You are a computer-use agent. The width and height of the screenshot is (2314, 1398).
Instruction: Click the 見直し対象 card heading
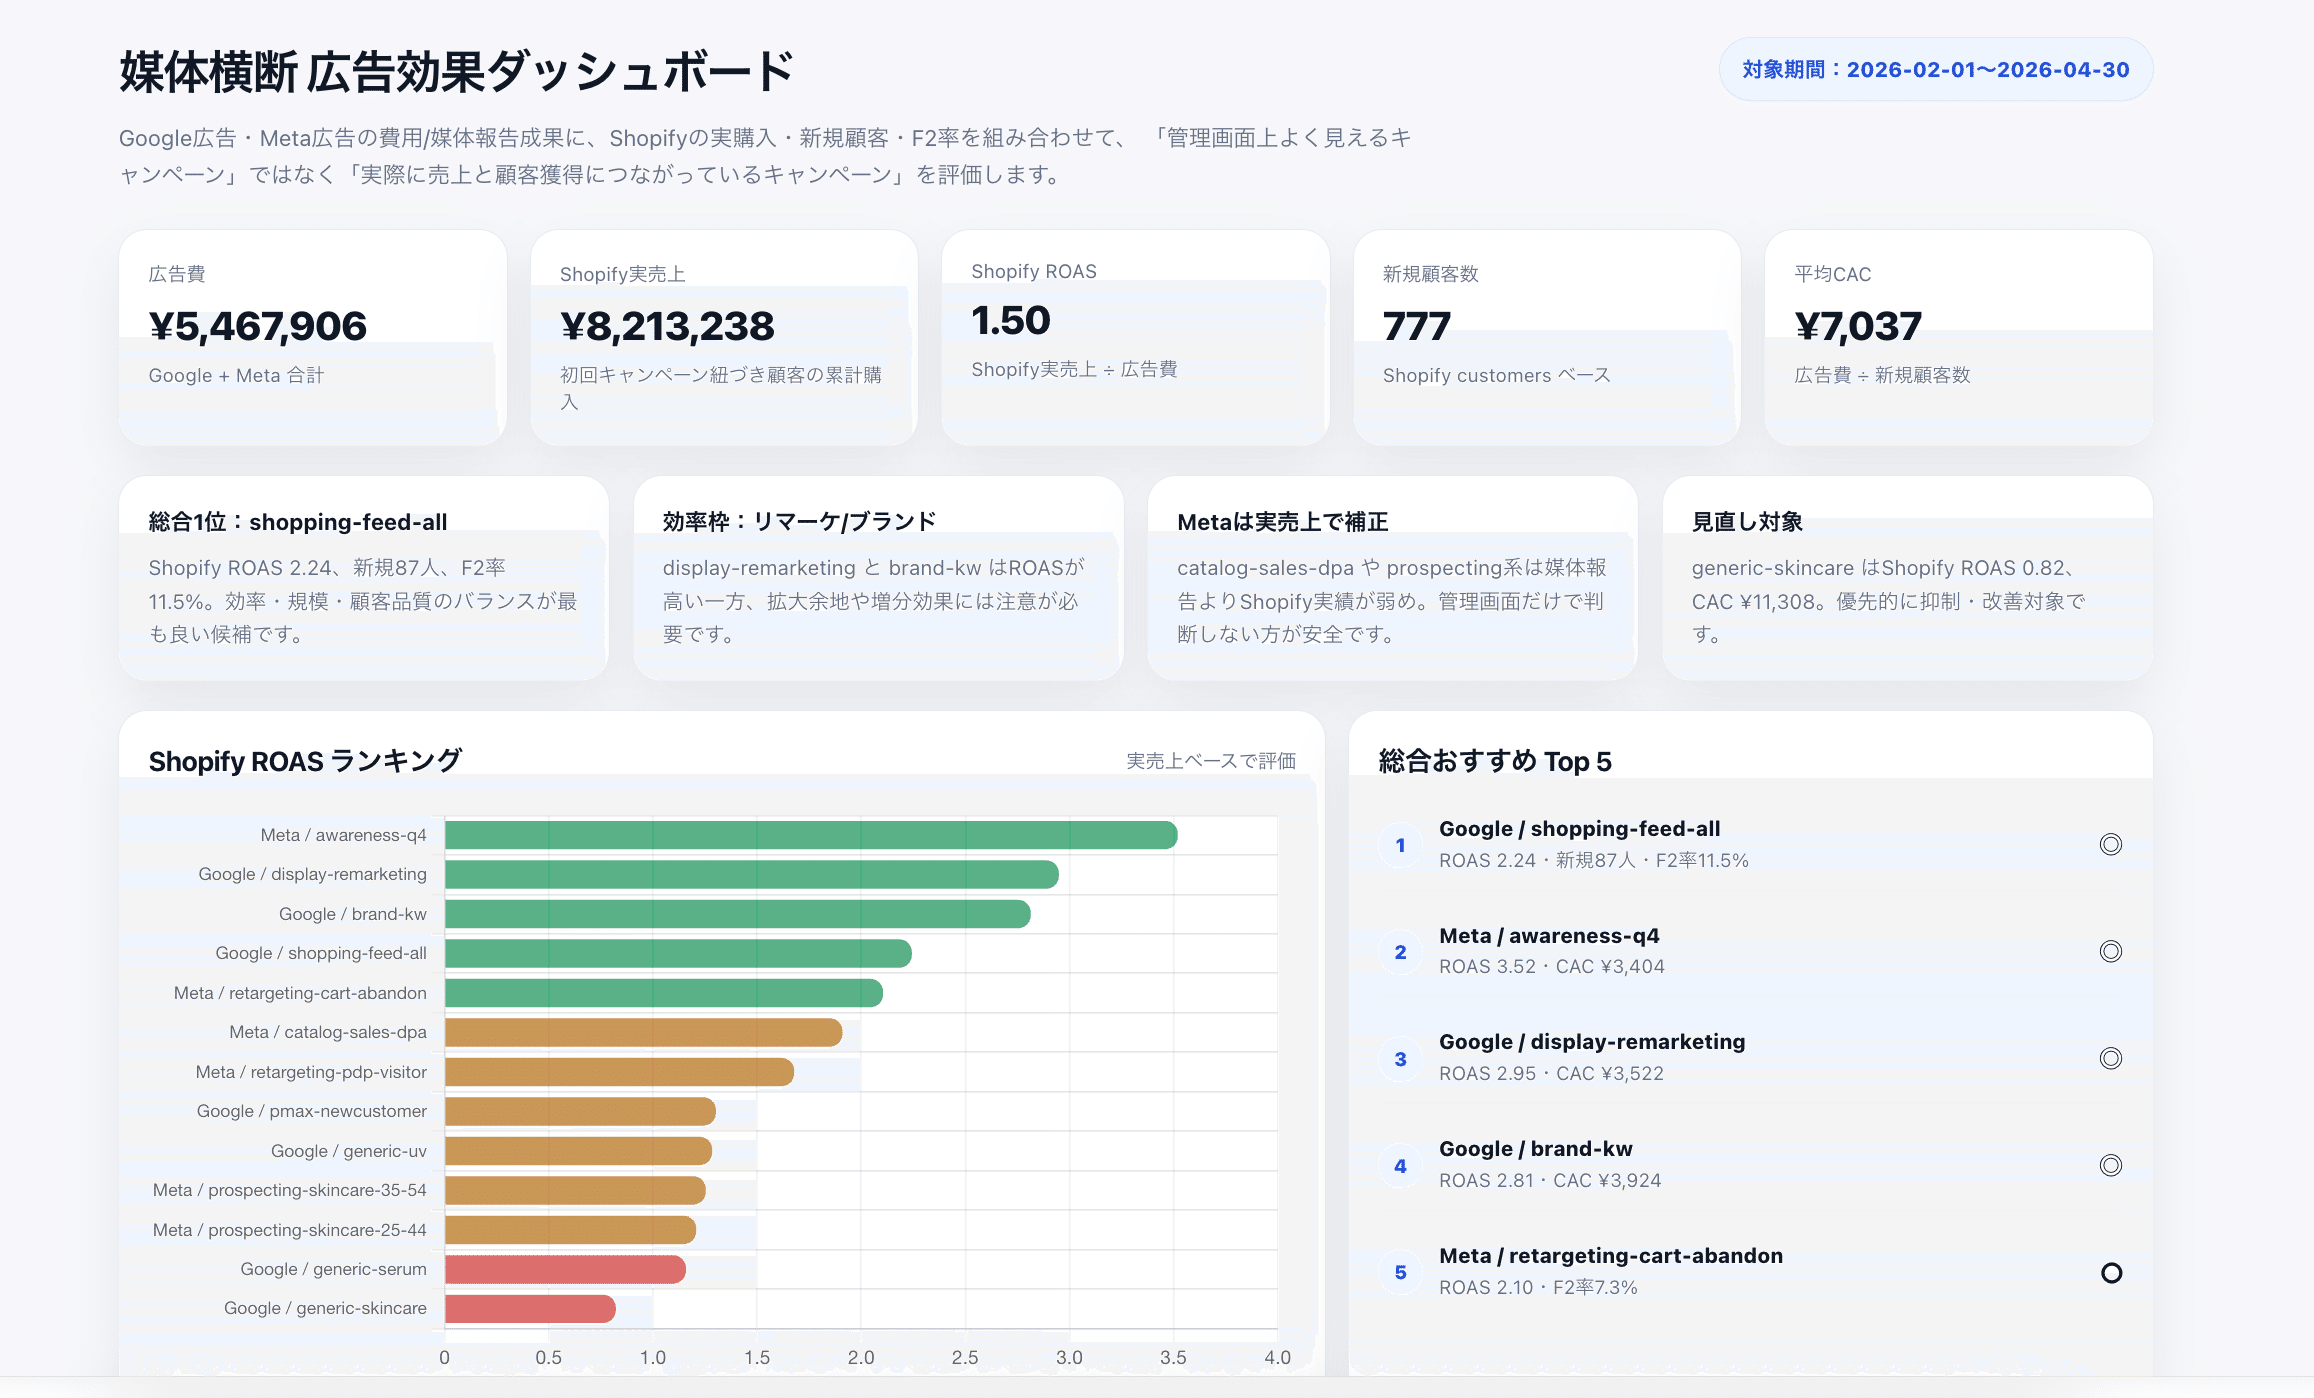1747,522
